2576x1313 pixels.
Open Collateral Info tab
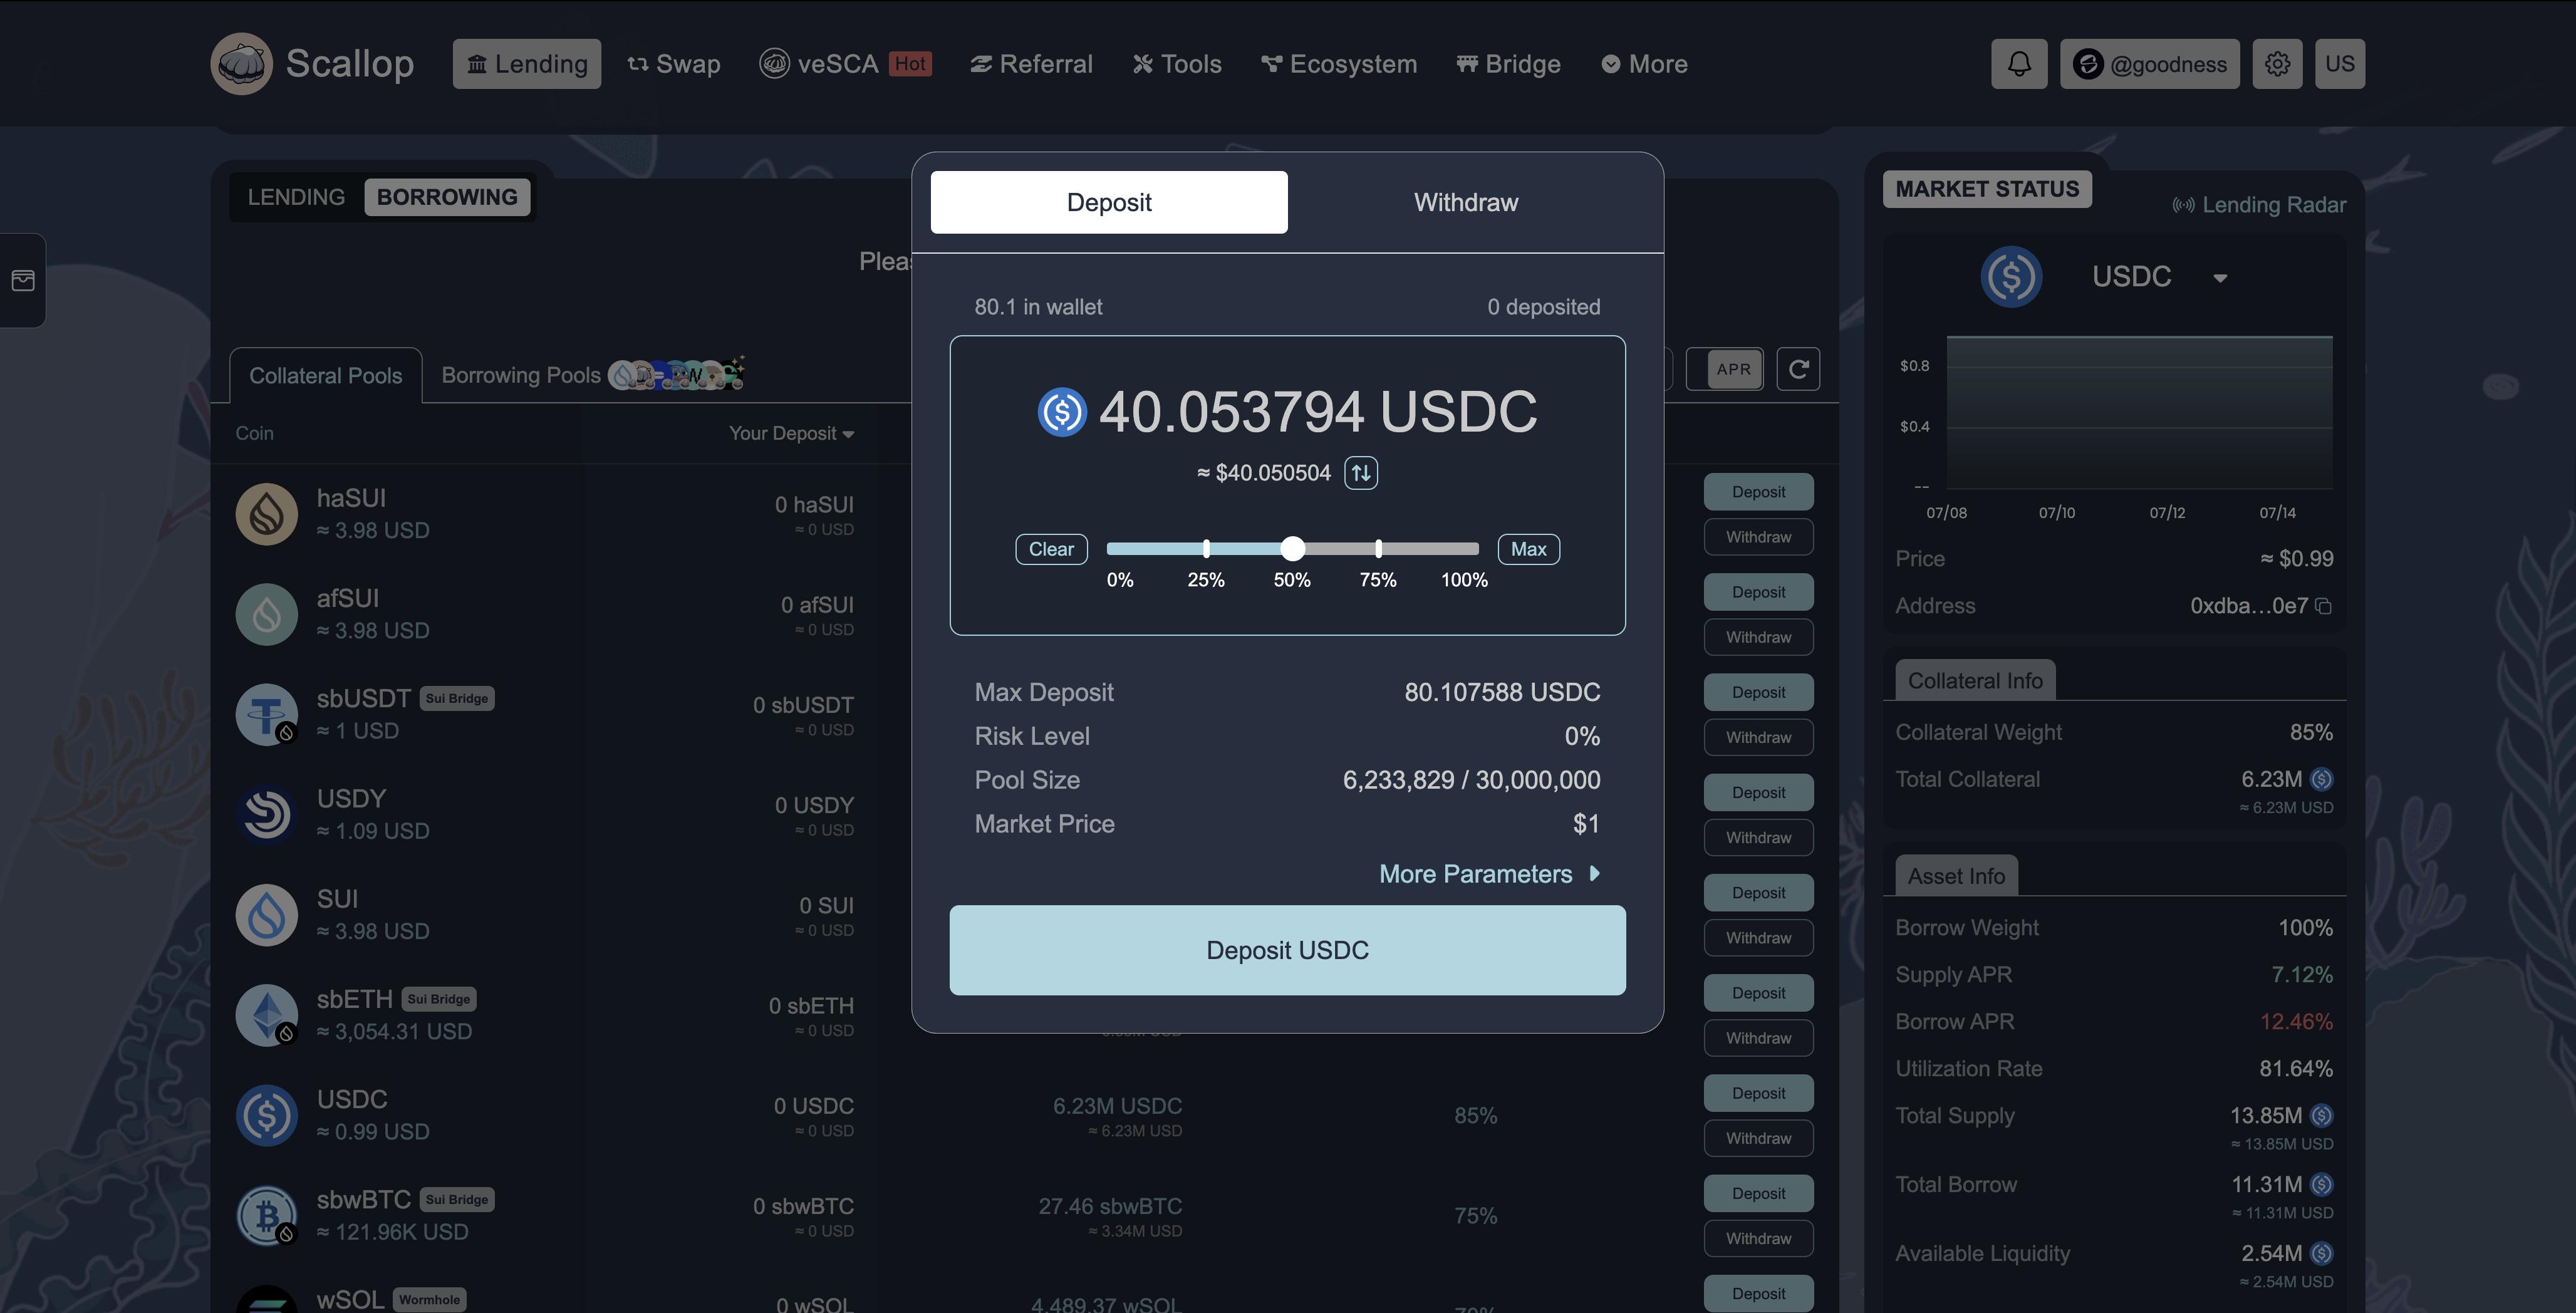pos(1975,681)
